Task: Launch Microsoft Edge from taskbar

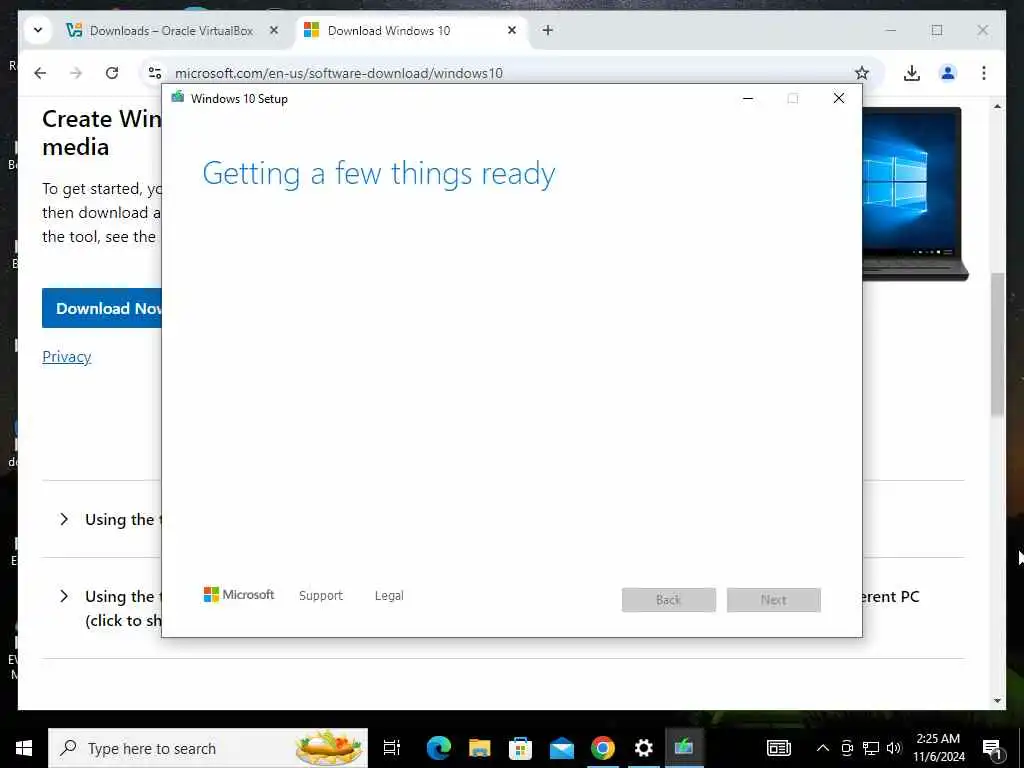Action: pos(439,748)
